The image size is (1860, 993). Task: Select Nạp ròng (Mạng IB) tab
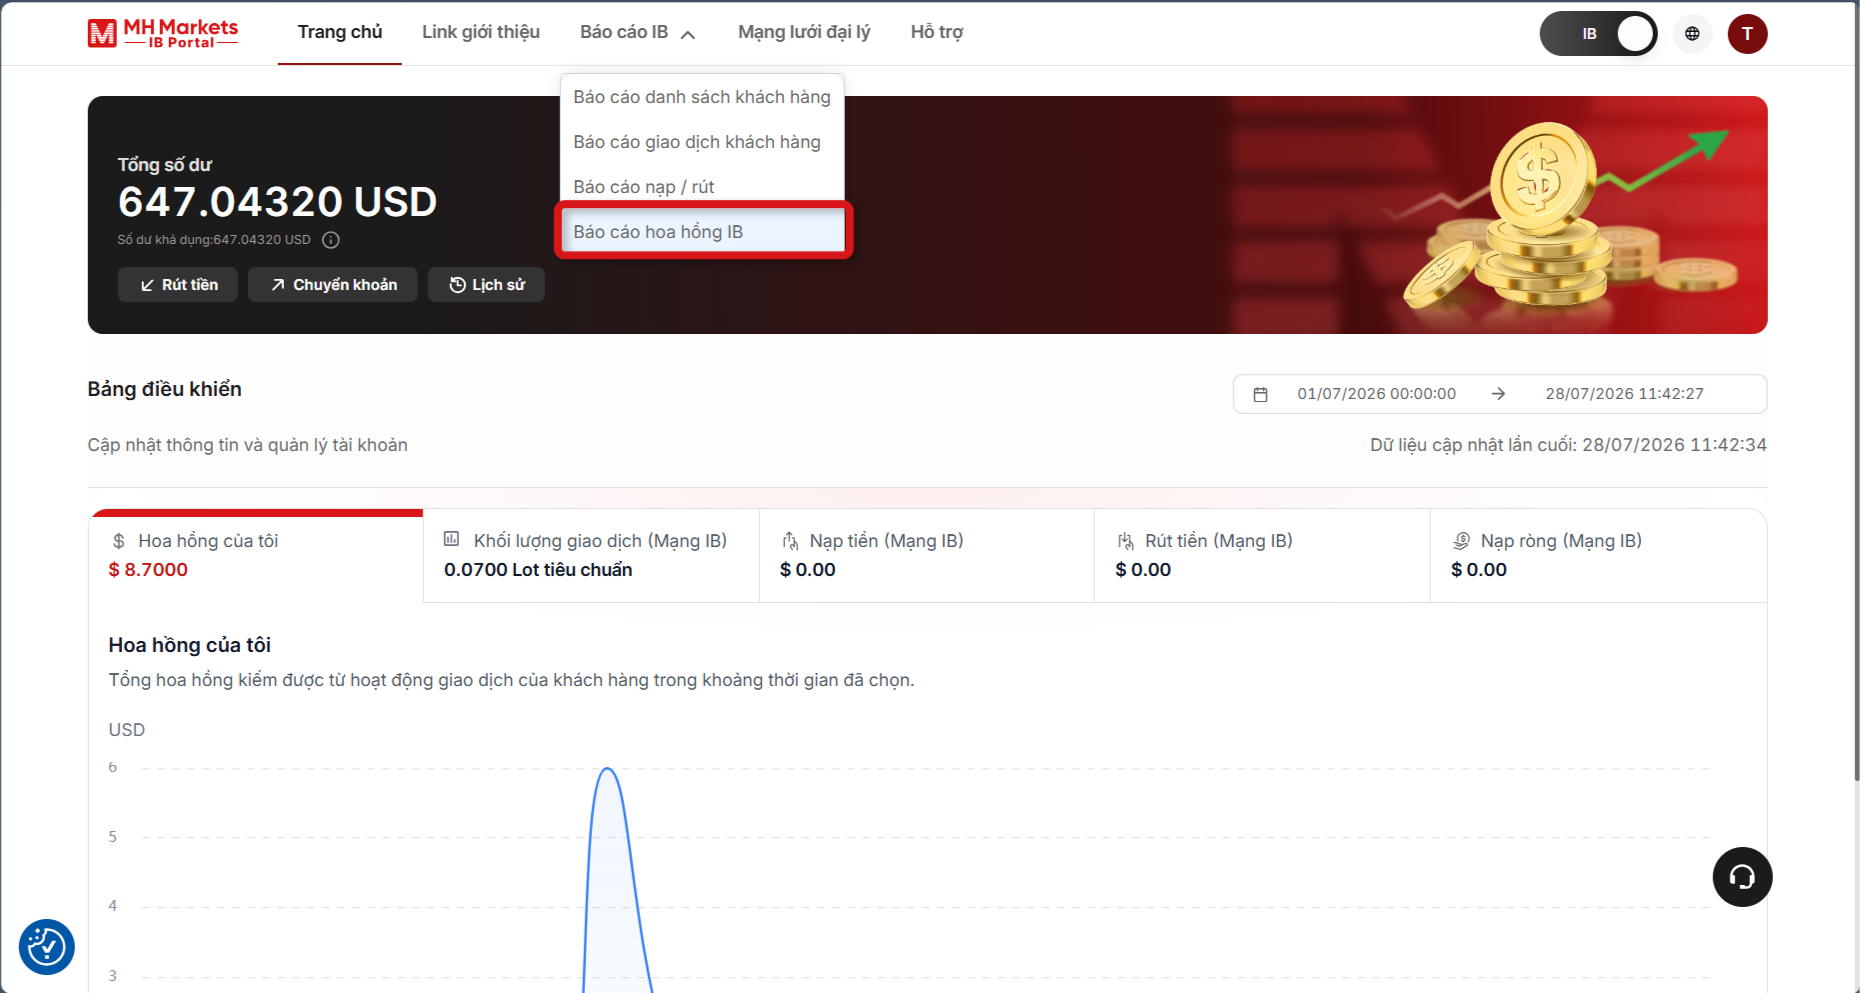(1598, 556)
